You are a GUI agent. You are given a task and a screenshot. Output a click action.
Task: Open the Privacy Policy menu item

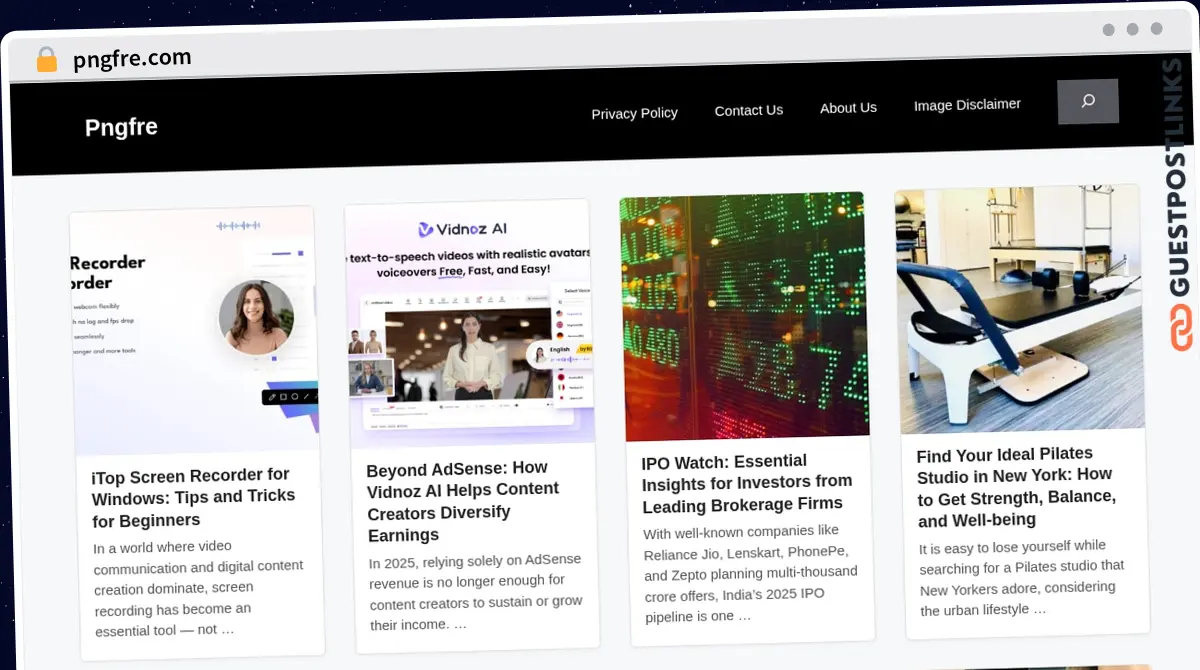click(x=634, y=113)
